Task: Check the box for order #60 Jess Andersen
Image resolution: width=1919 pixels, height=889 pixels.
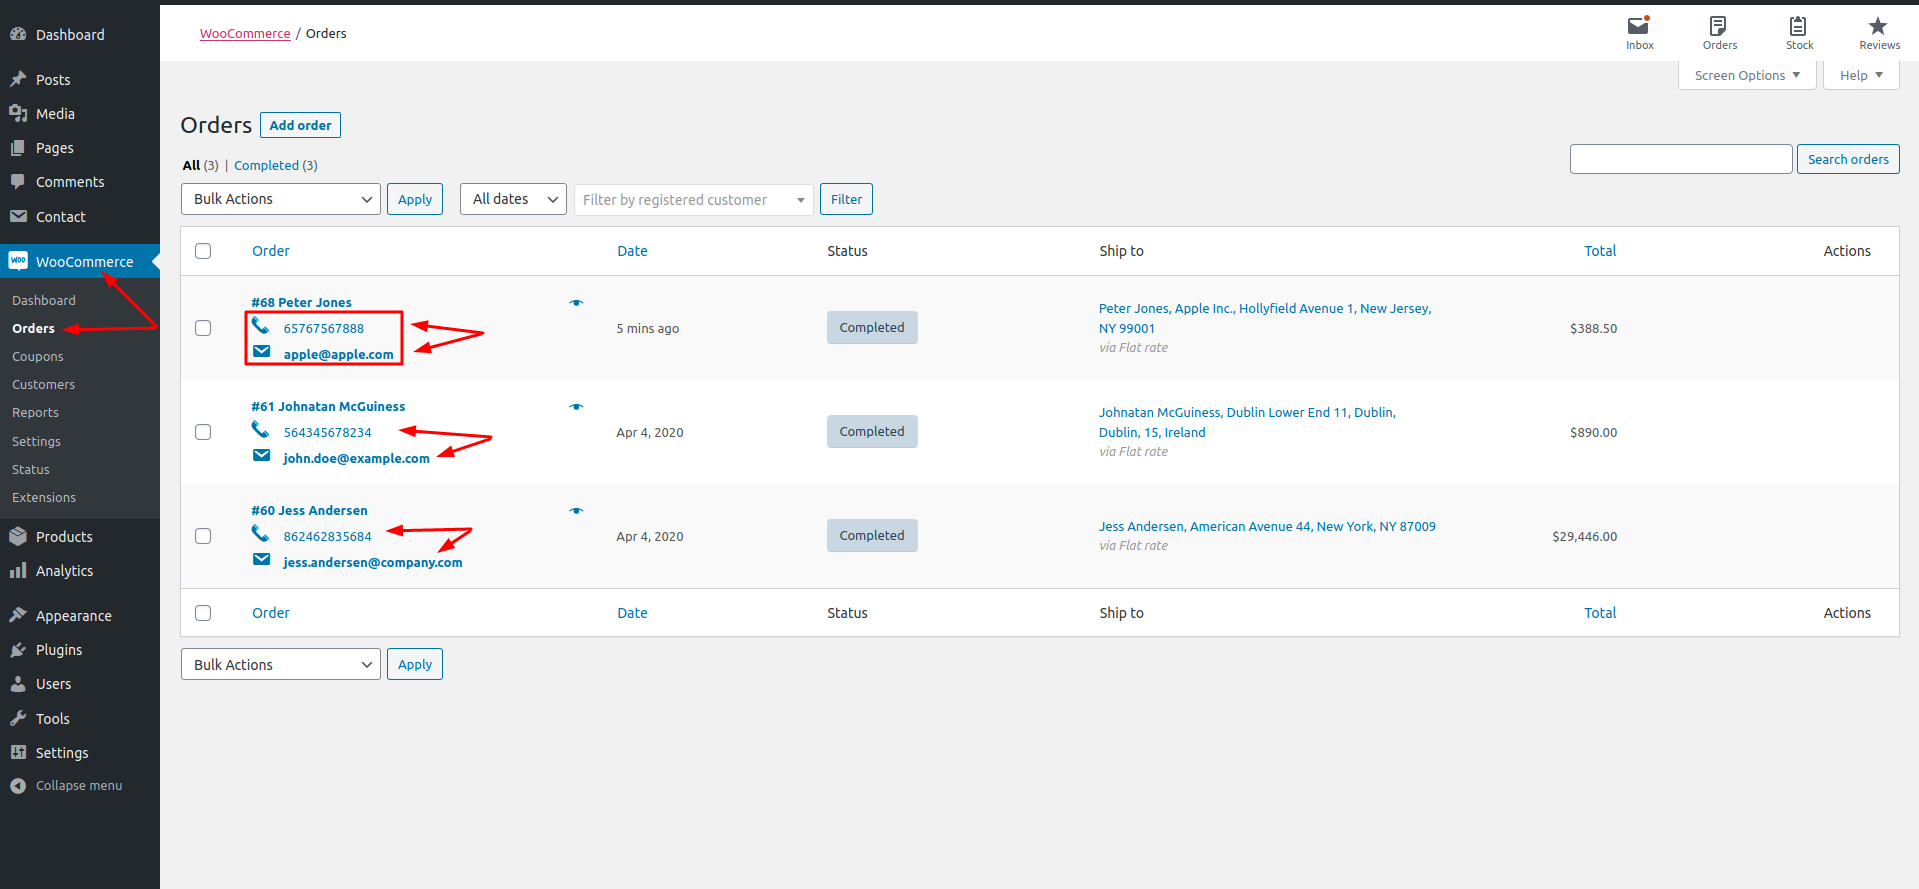Action: tap(203, 536)
